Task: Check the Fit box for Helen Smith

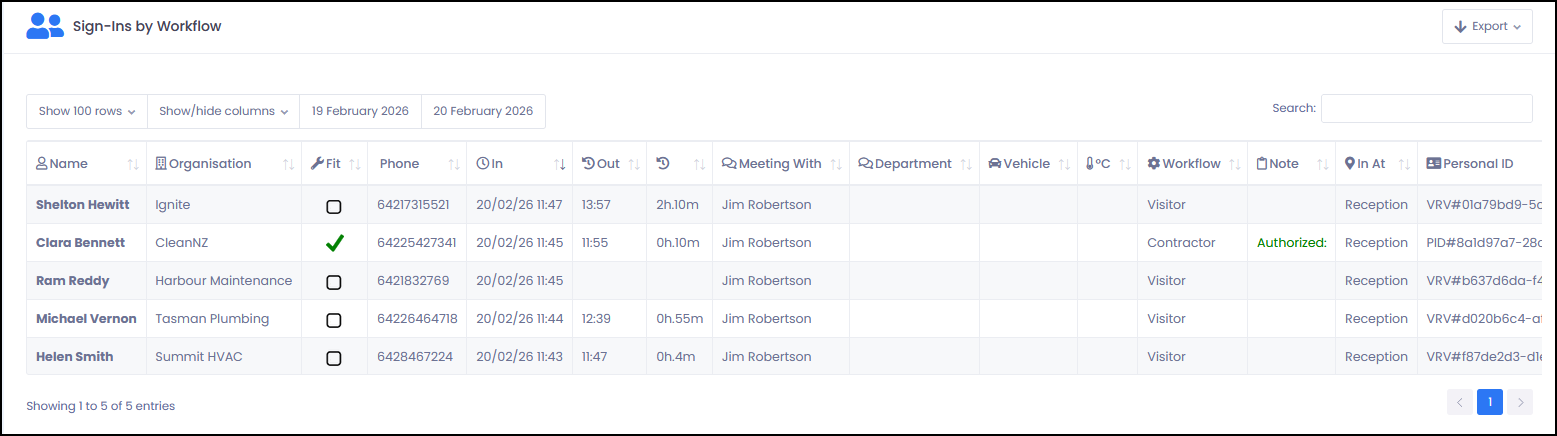Action: (334, 358)
